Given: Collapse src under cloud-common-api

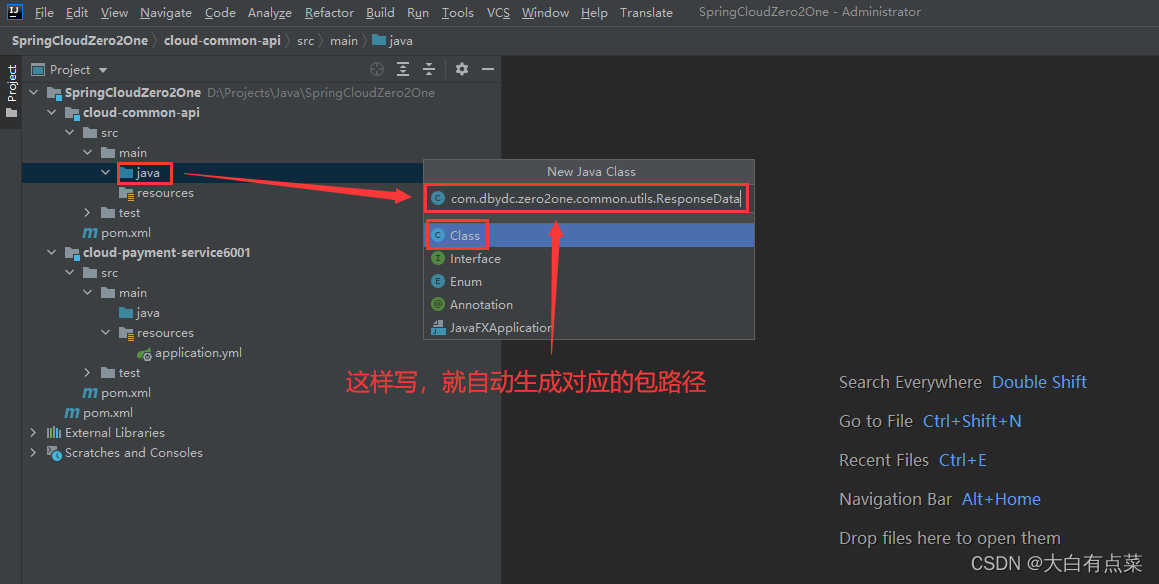Looking at the screenshot, I should tap(69, 132).
